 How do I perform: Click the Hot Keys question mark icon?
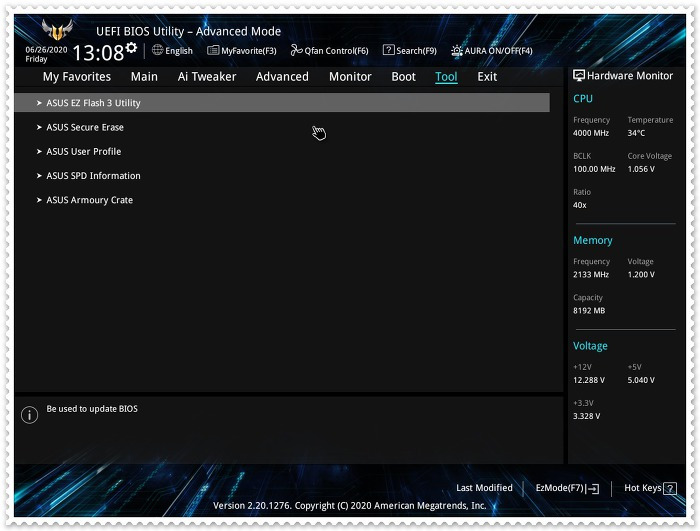click(670, 488)
